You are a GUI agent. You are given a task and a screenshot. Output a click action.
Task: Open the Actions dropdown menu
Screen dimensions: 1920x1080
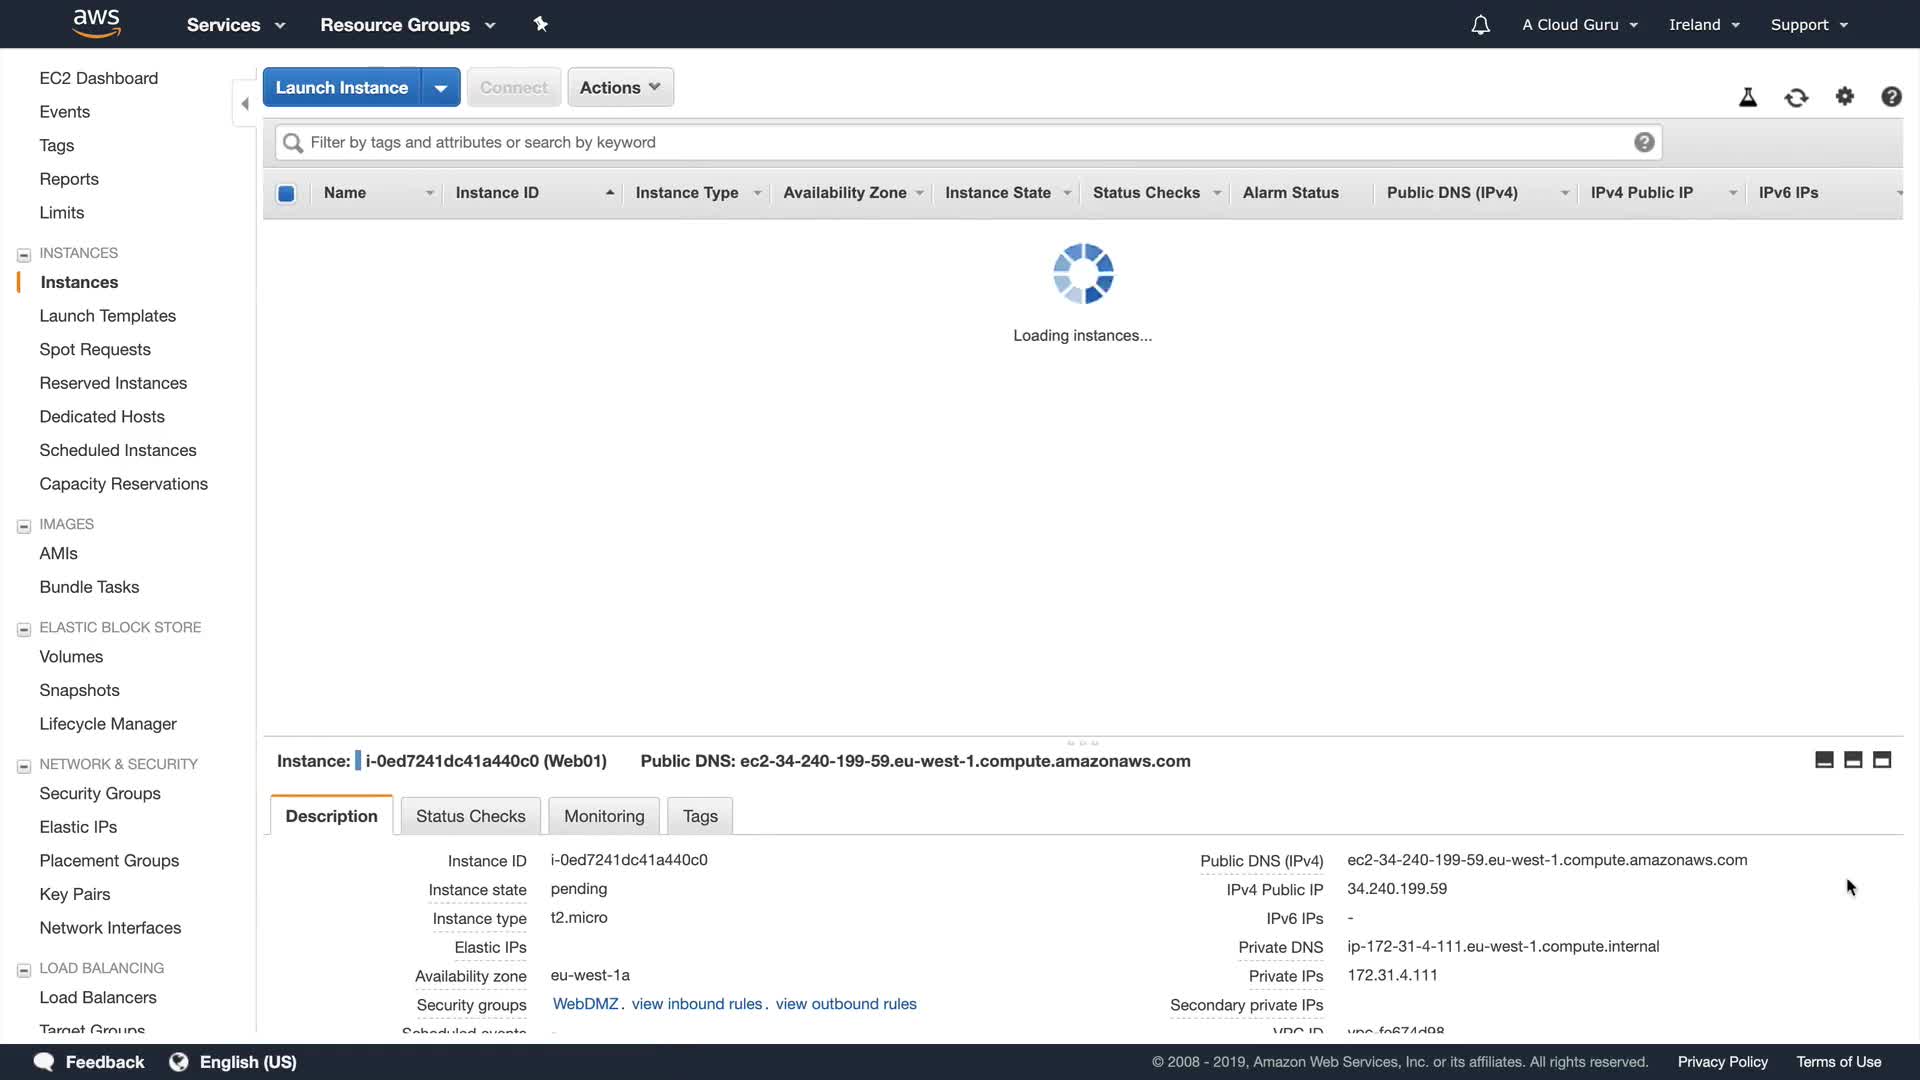[x=620, y=87]
